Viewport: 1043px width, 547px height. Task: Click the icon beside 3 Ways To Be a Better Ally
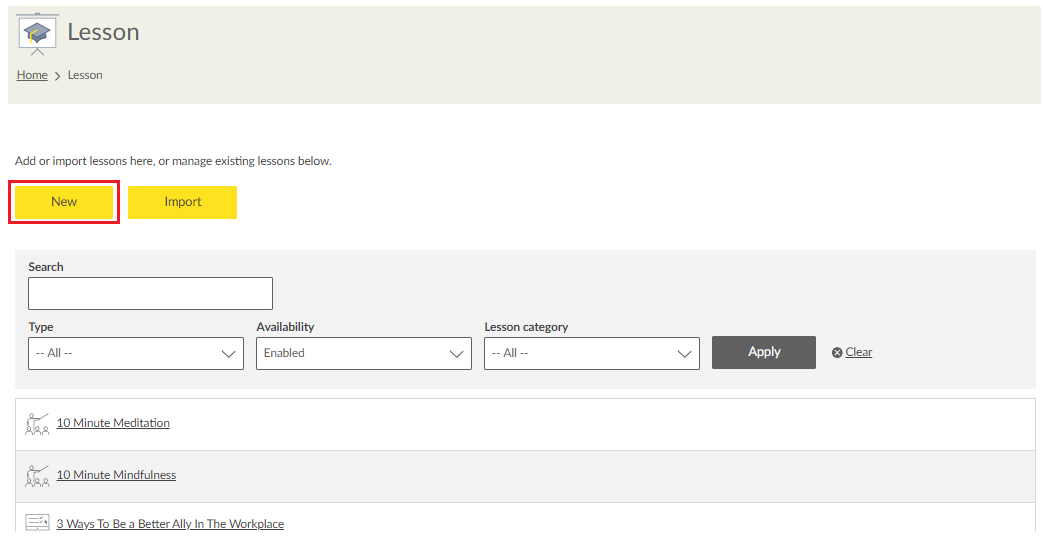click(x=37, y=523)
